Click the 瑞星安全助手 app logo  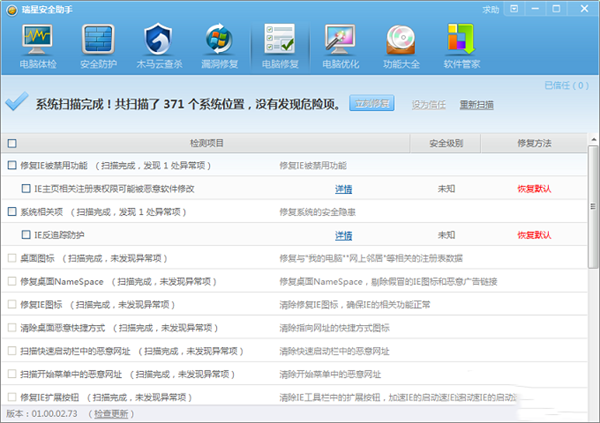coord(12,10)
